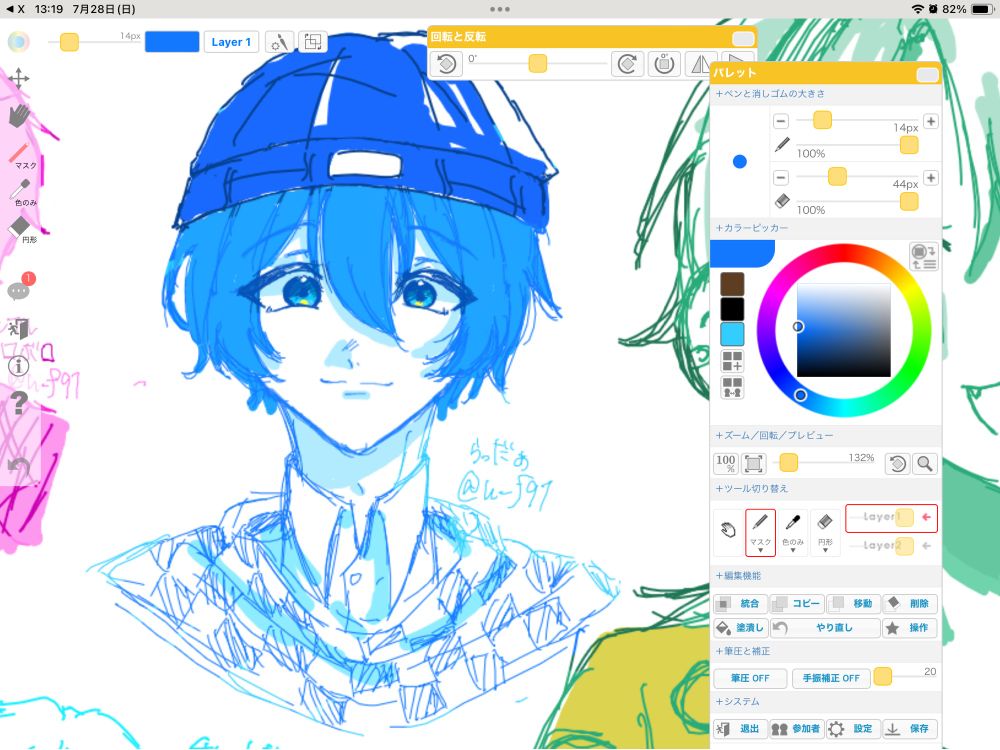
Task: Collapse the 筆圧と補正 section
Action: (x=743, y=651)
